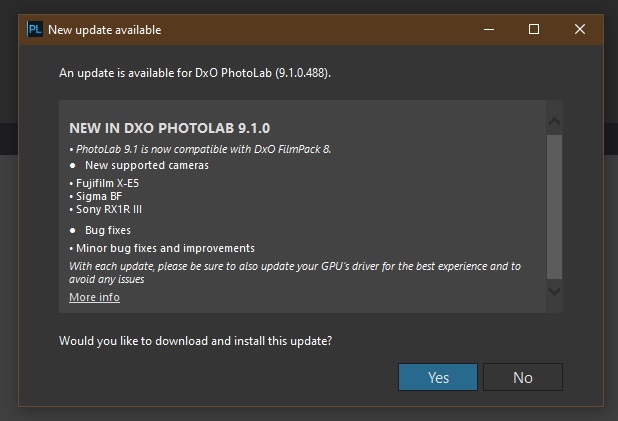Maximize the update dialog window
618x421 pixels.
(x=534, y=29)
